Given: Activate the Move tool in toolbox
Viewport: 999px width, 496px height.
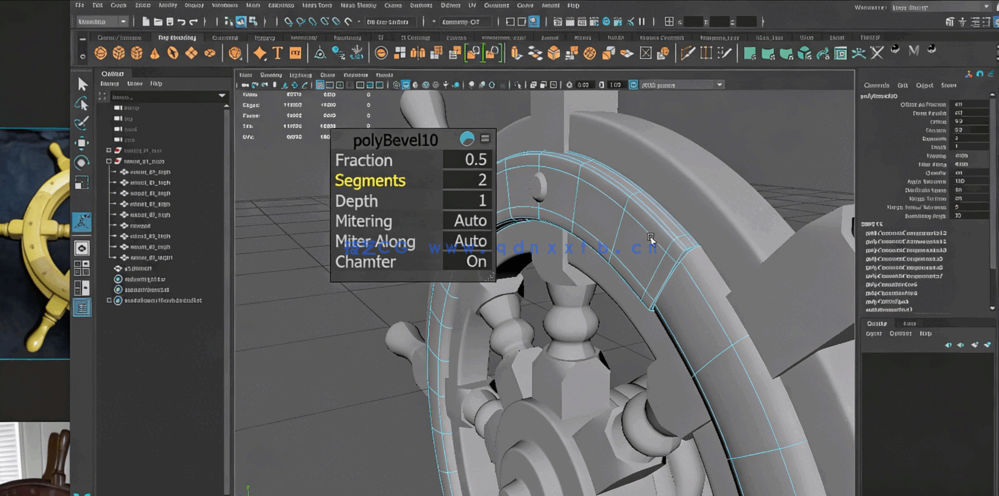Looking at the screenshot, I should [x=82, y=143].
